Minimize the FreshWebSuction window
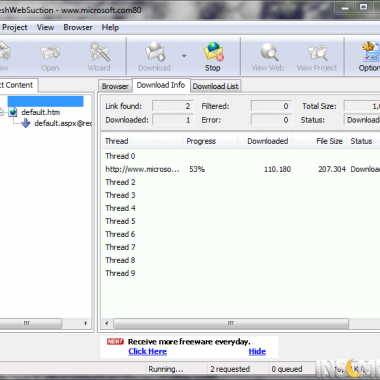This screenshot has height=380, width=380. point(345,7)
